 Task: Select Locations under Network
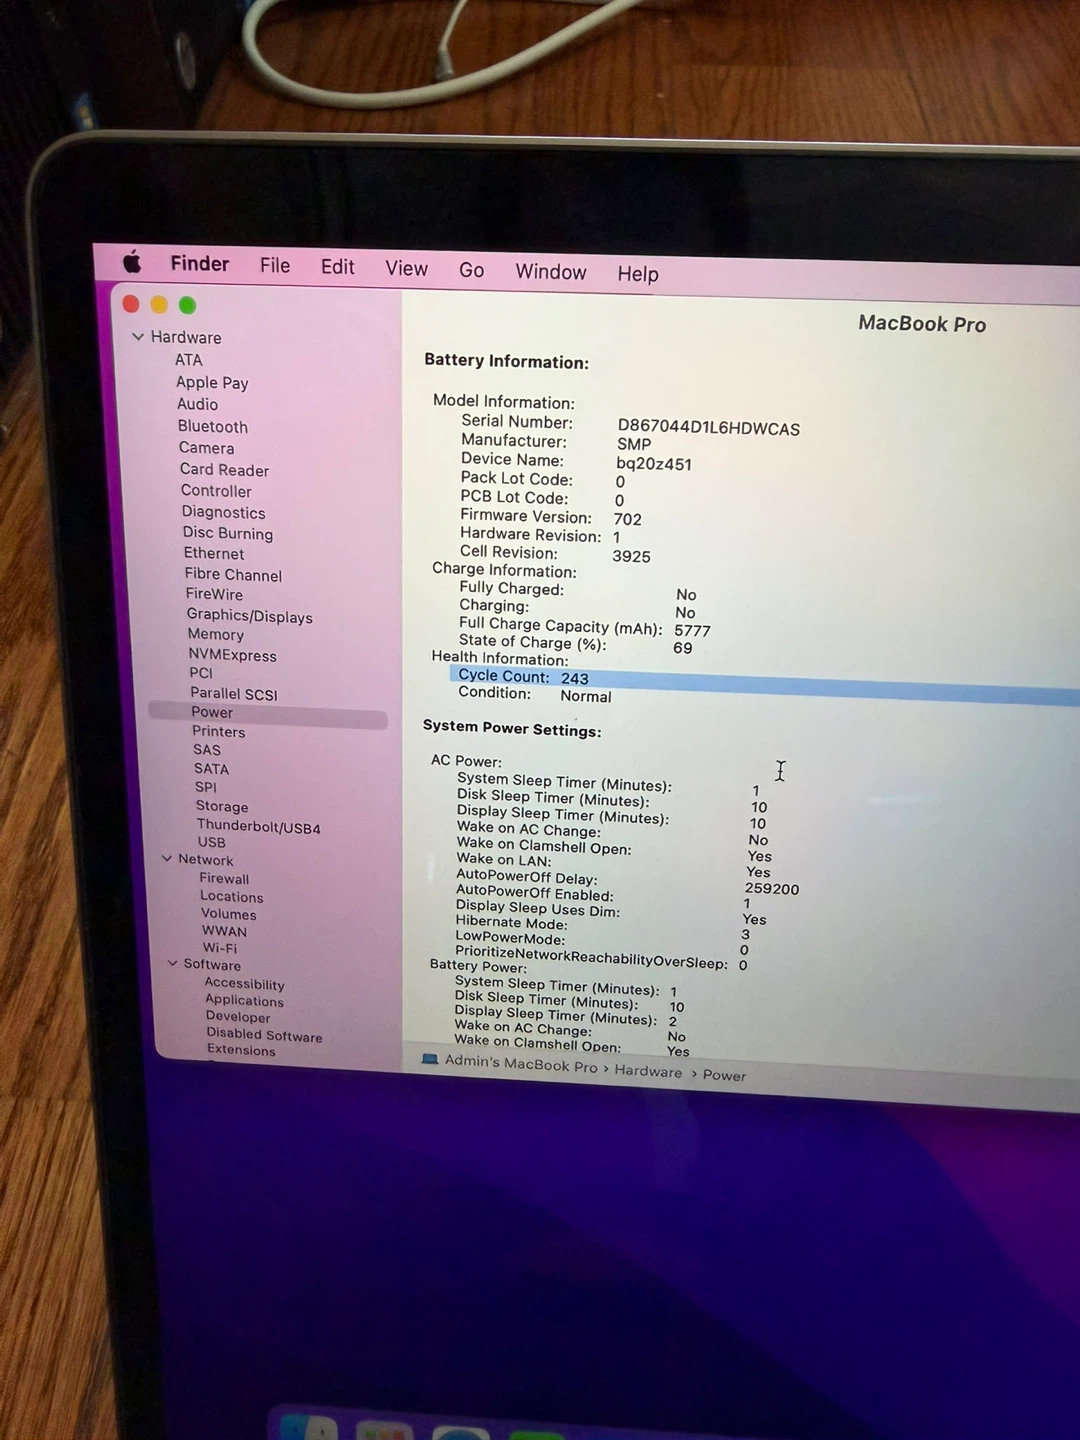[x=232, y=897]
